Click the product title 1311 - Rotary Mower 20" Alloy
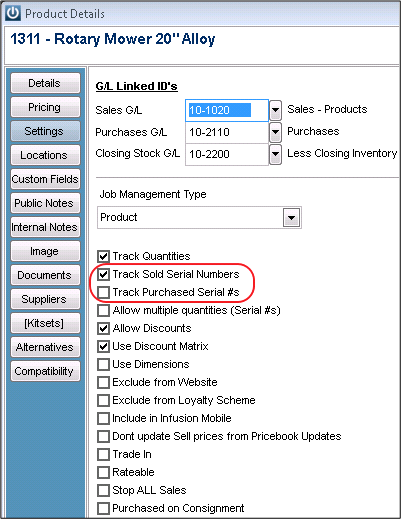The height and width of the screenshot is (519, 401). click(113, 39)
